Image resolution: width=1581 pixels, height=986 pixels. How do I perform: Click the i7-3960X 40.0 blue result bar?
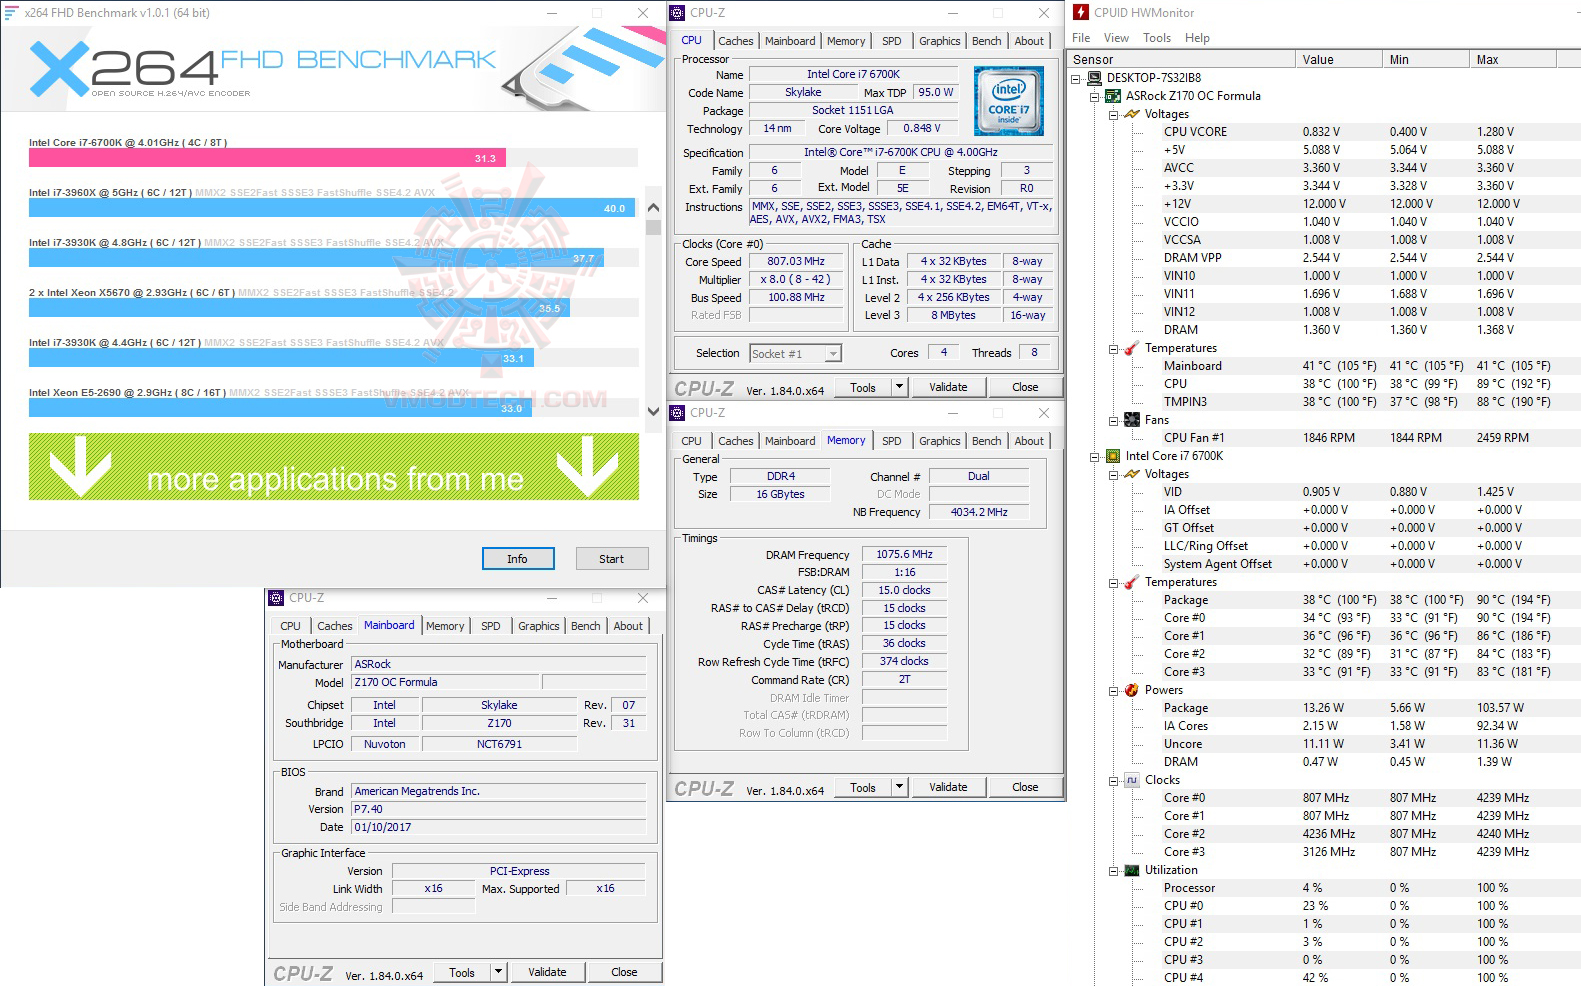[x=332, y=208]
